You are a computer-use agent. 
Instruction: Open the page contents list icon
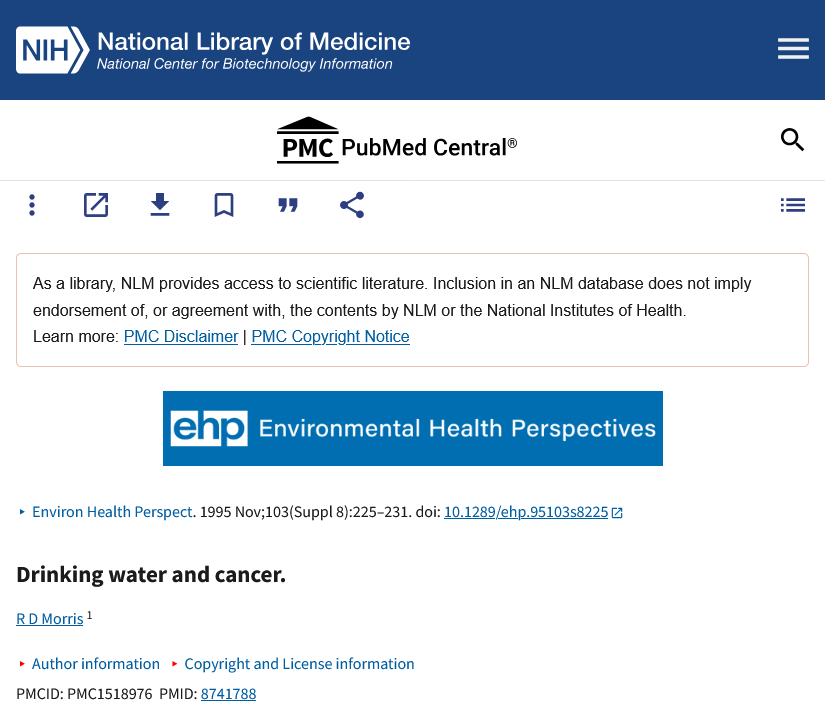(x=792, y=205)
